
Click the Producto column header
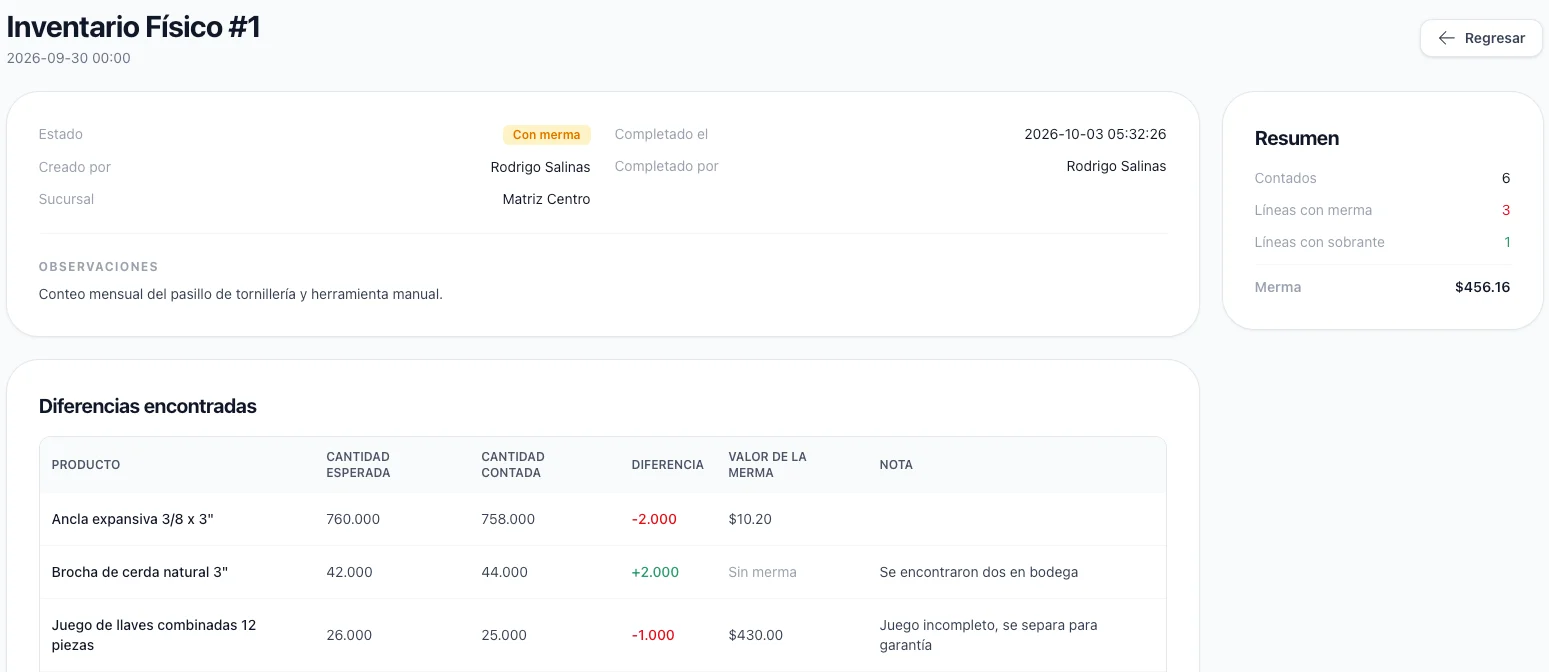[86, 465]
